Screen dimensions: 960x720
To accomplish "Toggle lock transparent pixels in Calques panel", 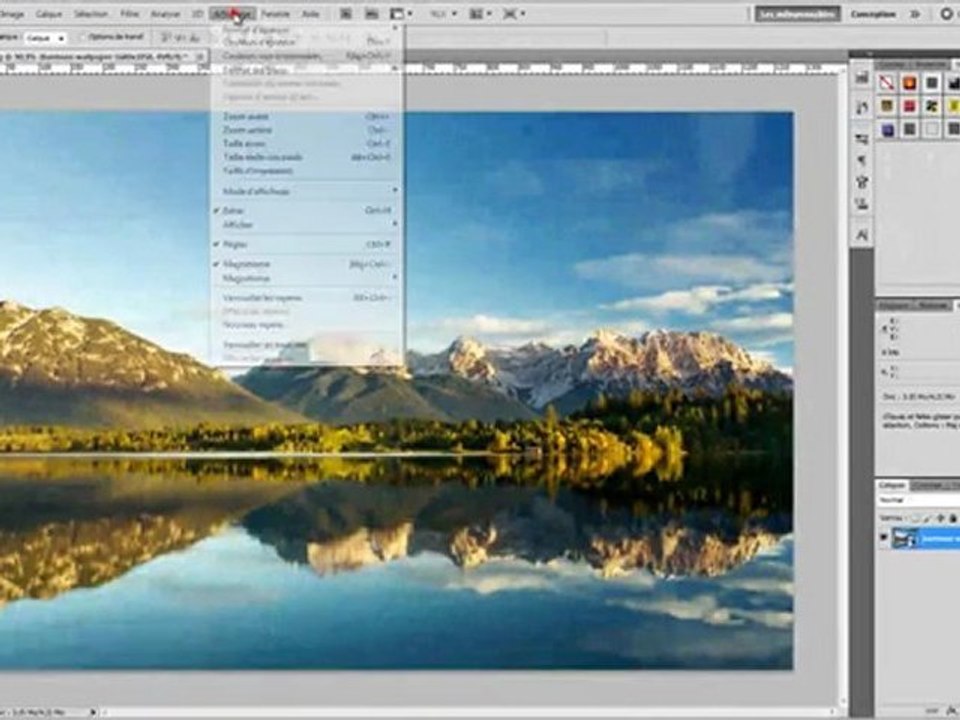I will 915,518.
